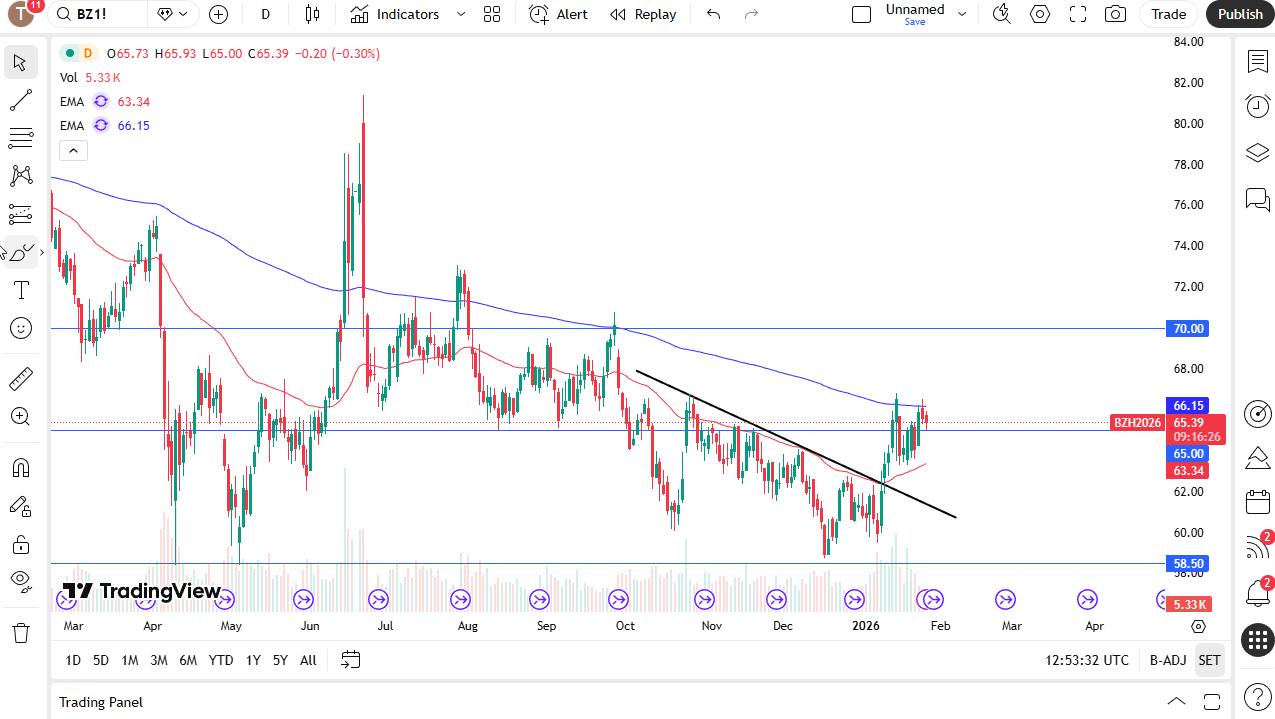This screenshot has width=1275, height=719.
Task: Open the patterns drawing tool
Action: pyautogui.click(x=20, y=176)
